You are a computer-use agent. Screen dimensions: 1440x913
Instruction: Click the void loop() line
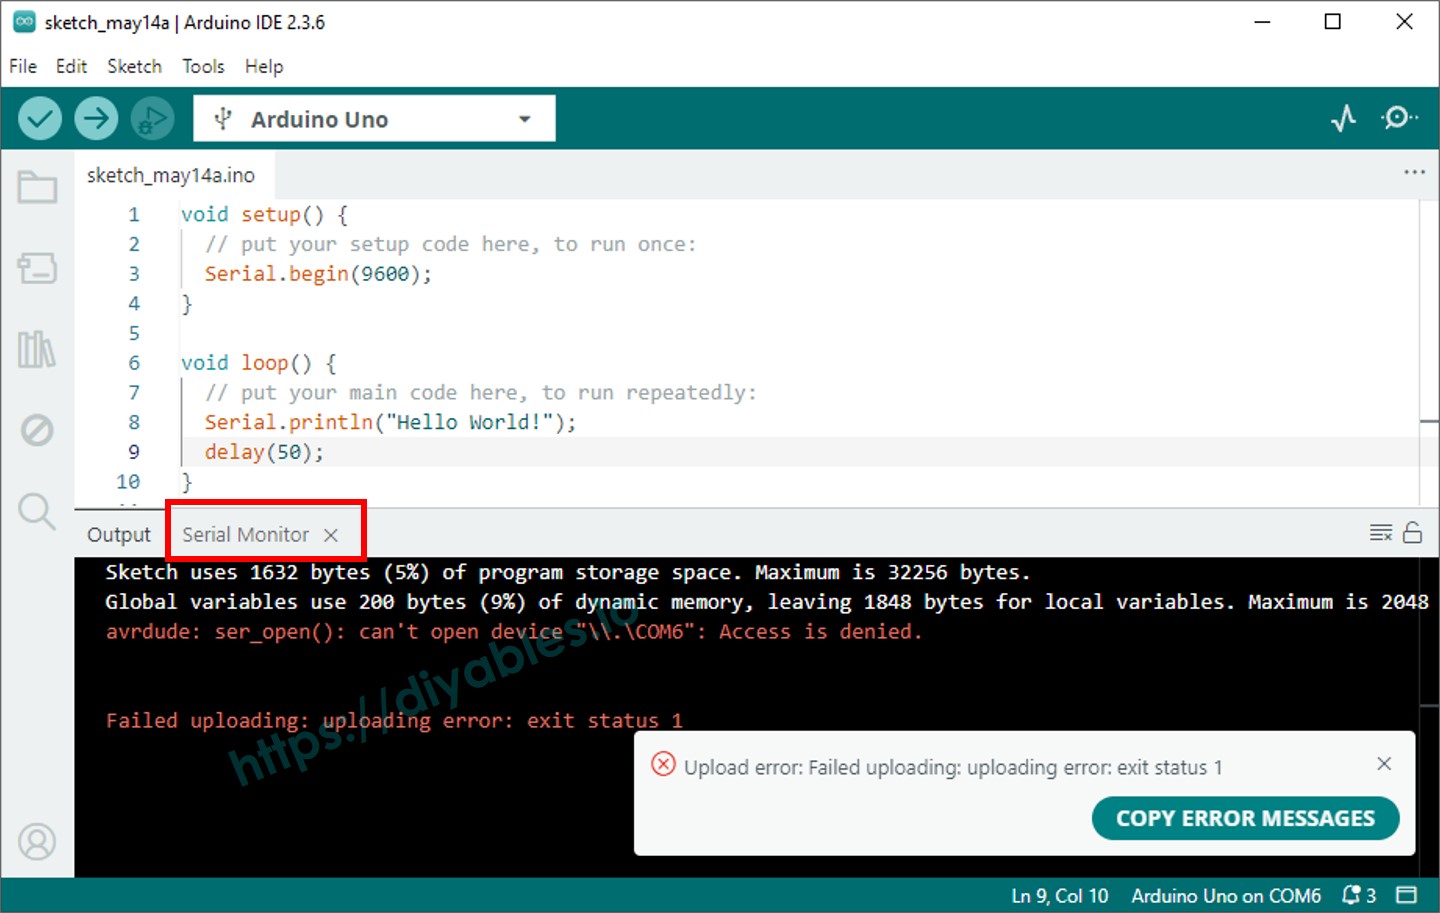pyautogui.click(x=258, y=363)
